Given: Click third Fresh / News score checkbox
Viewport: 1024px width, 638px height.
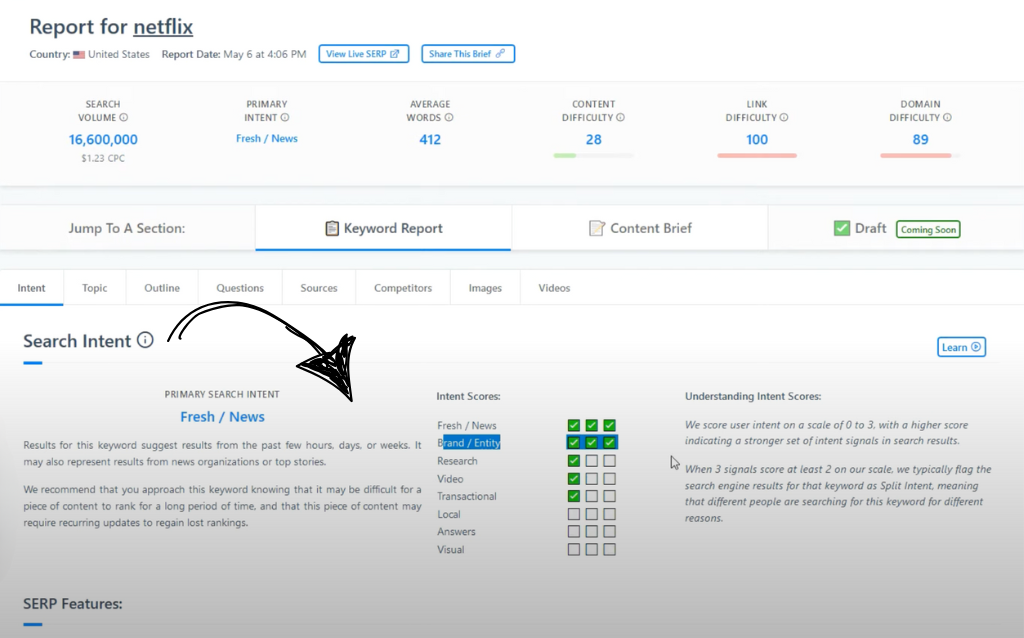Looking at the screenshot, I should 609,425.
